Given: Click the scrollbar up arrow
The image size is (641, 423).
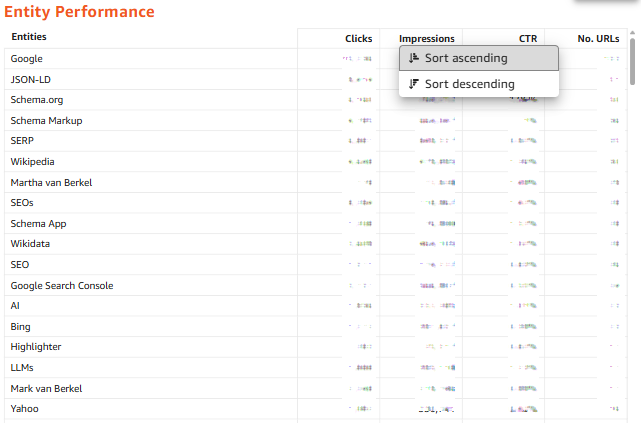Looking at the screenshot, I should coord(632,33).
